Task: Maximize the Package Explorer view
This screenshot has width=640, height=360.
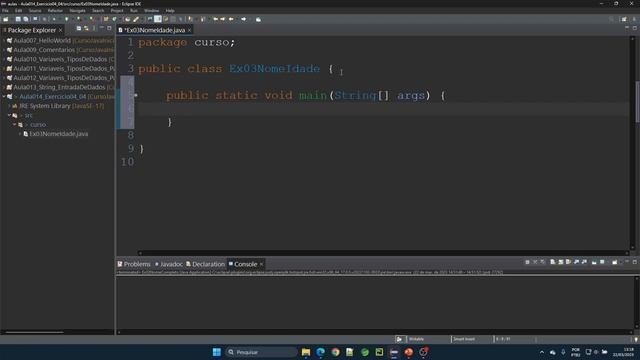Action: (109, 29)
